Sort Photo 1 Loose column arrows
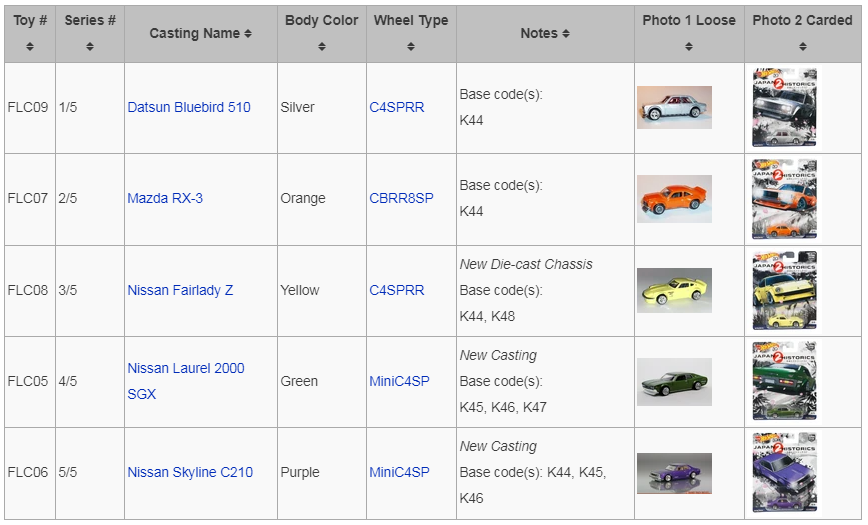Image resolution: width=868 pixels, height=525 pixels. (x=689, y=47)
